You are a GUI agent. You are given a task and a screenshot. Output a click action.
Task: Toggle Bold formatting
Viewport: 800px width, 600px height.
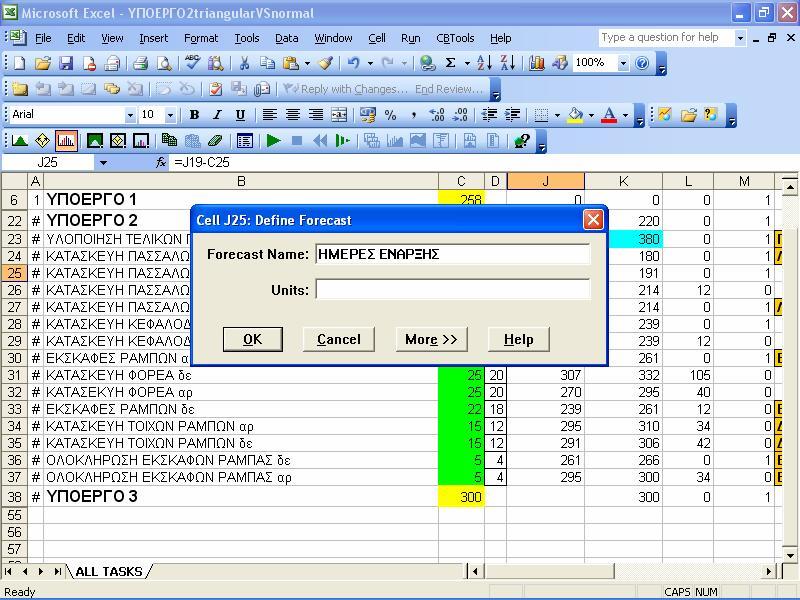[x=194, y=115]
